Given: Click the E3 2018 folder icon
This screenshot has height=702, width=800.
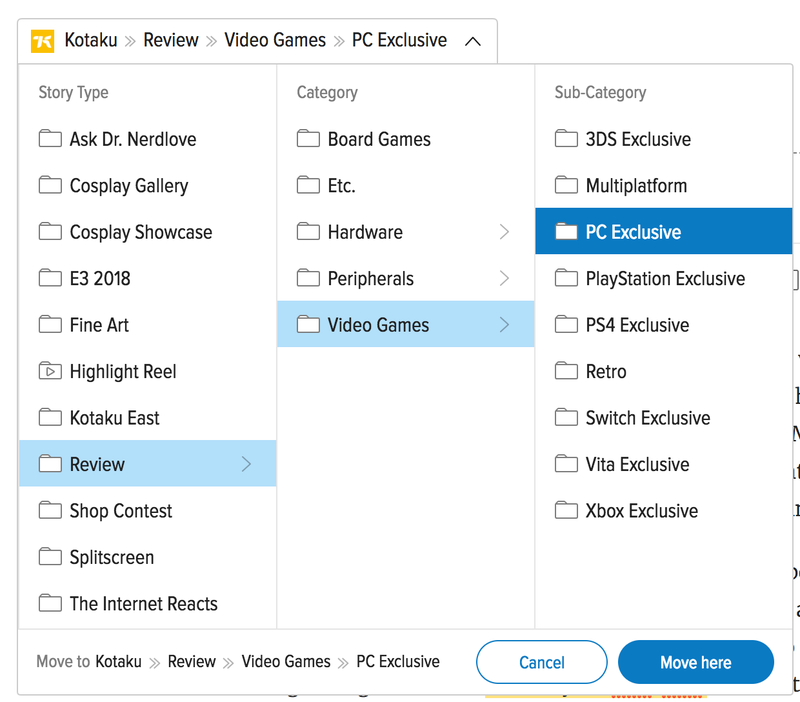Looking at the screenshot, I should (x=50, y=278).
